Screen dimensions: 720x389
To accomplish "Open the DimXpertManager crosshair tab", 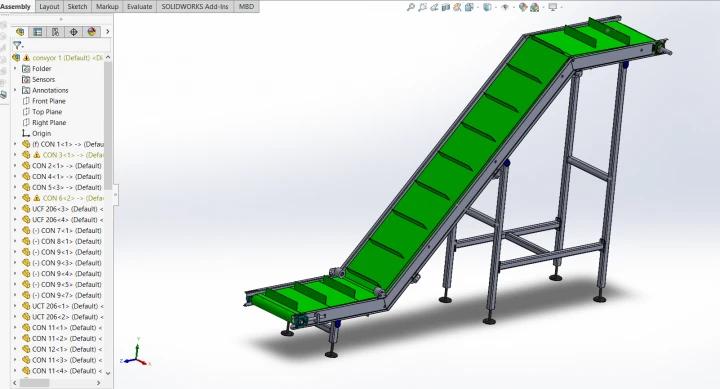I will tap(73, 32).
